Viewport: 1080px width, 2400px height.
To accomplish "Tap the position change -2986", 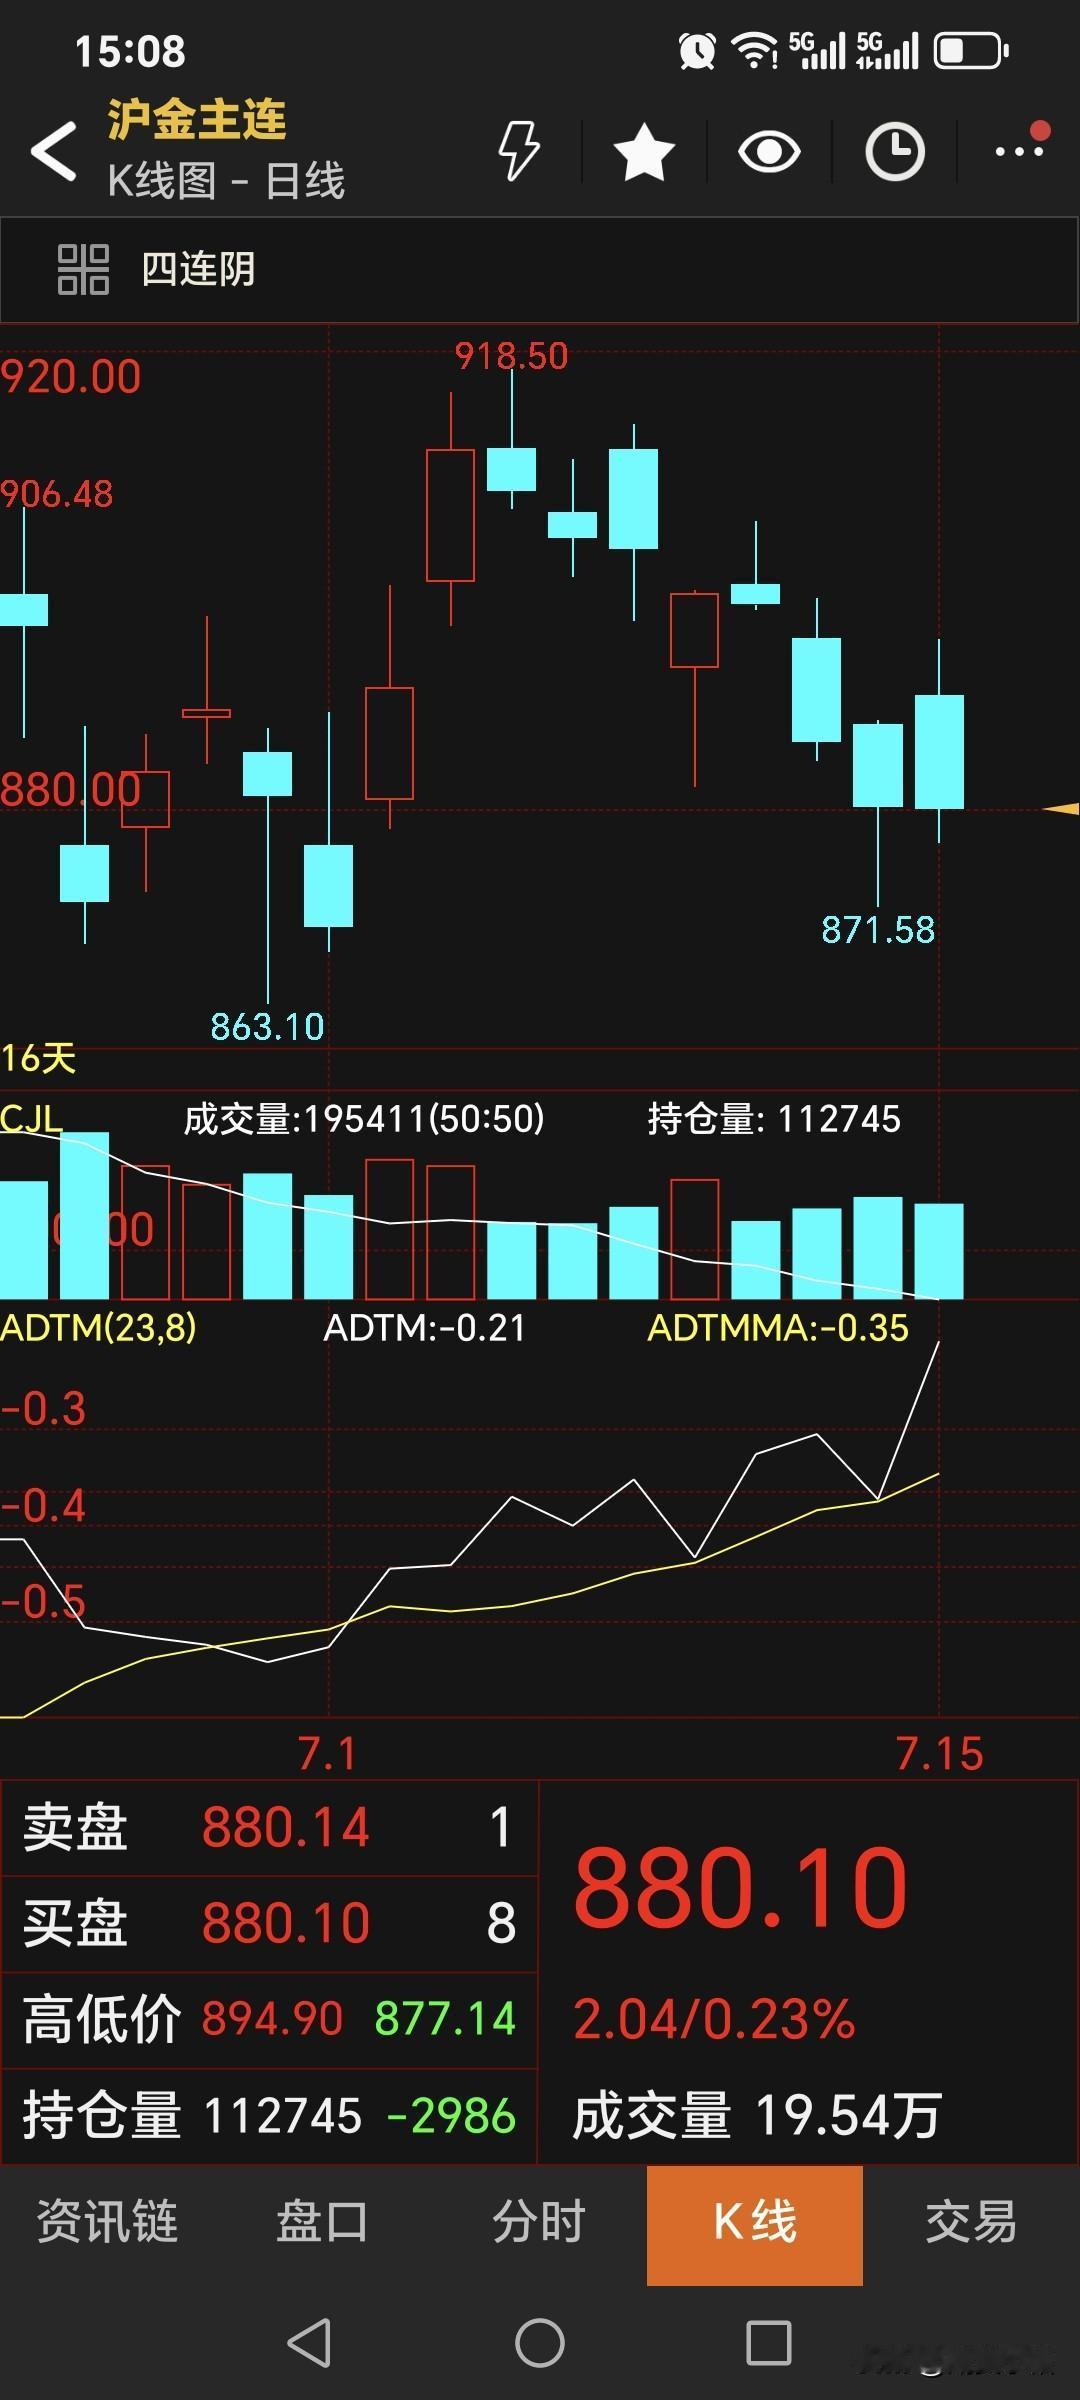I will (x=451, y=2116).
